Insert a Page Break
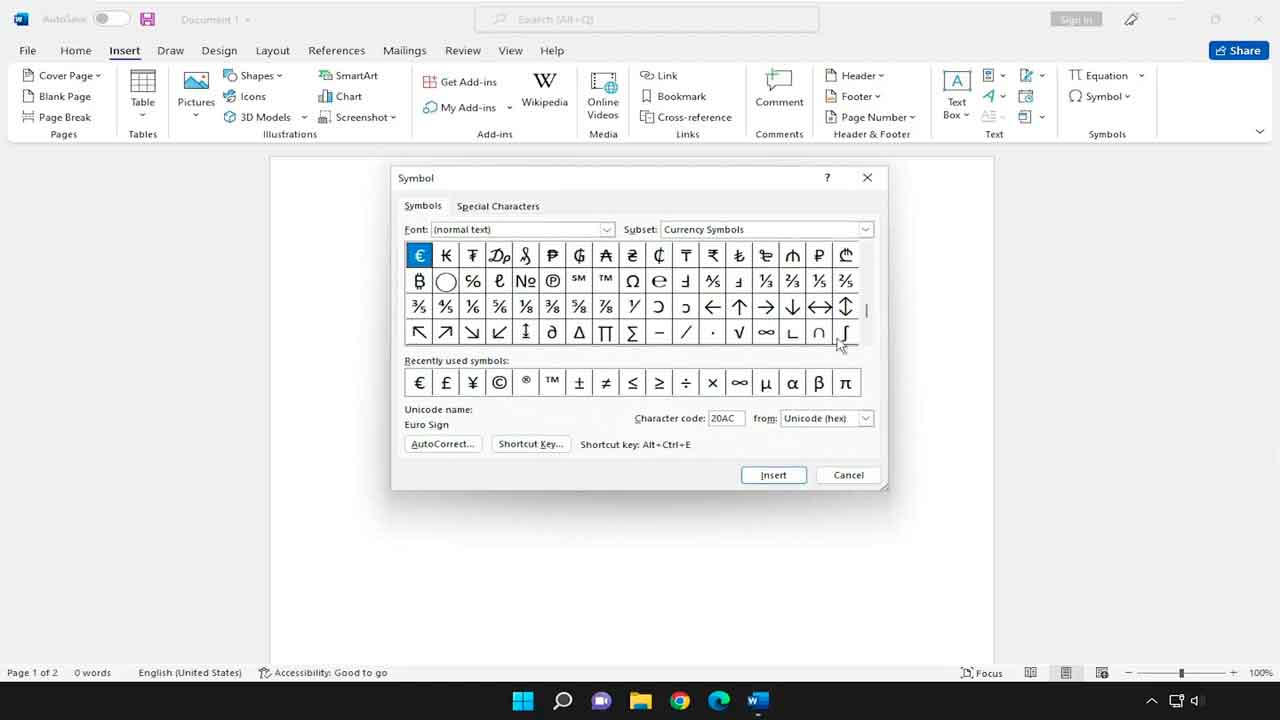1280x720 pixels. click(56, 117)
